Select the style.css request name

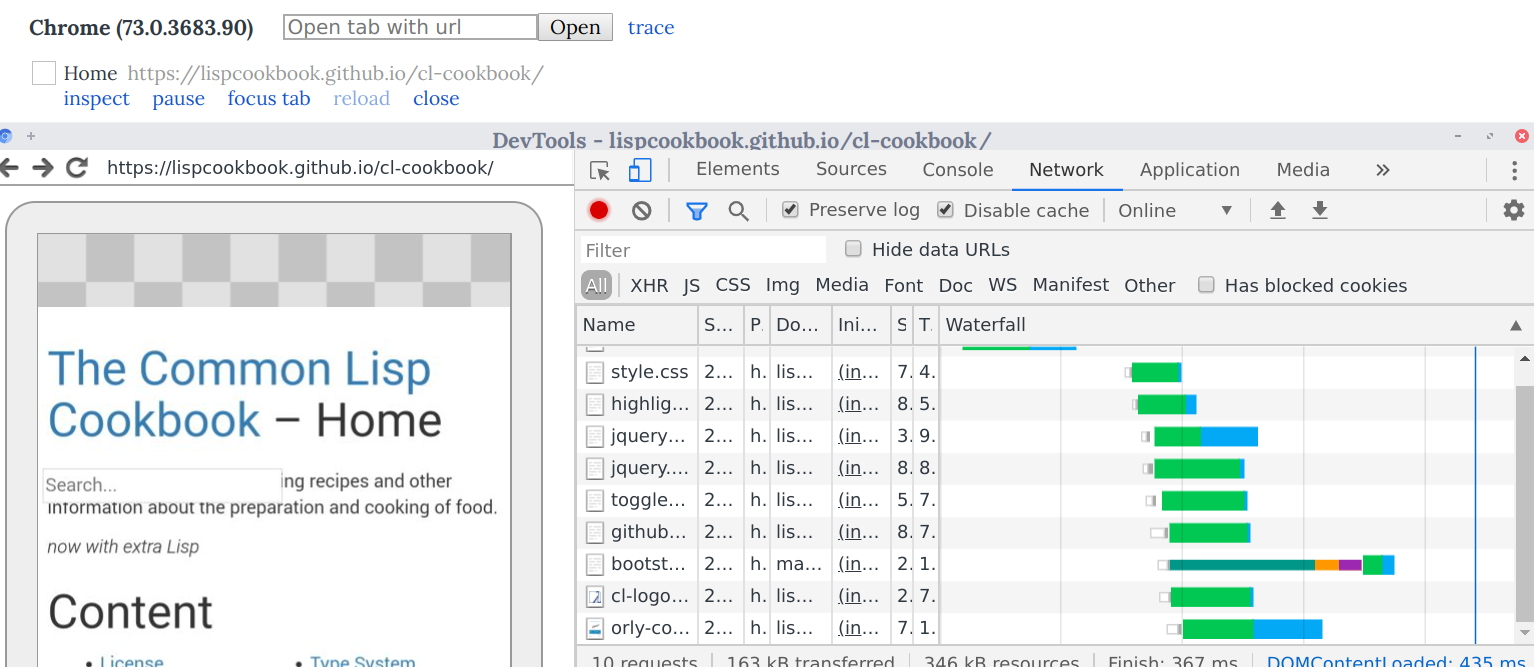650,372
